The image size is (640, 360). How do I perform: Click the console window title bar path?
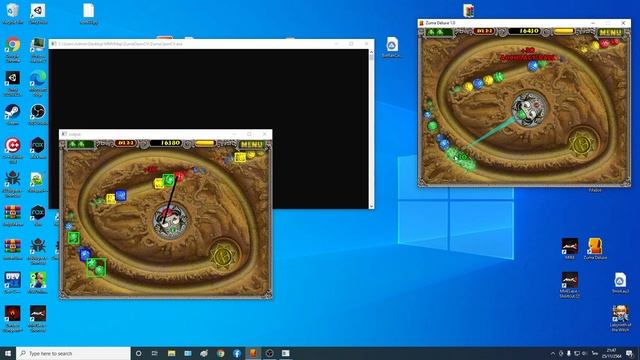point(120,44)
